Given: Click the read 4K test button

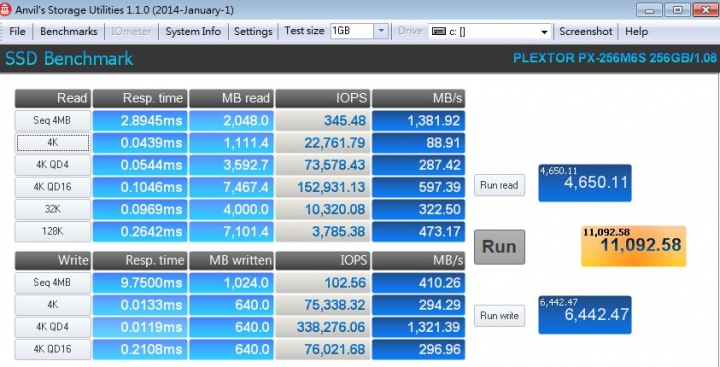Looking at the screenshot, I should pyautogui.click(x=52, y=143).
